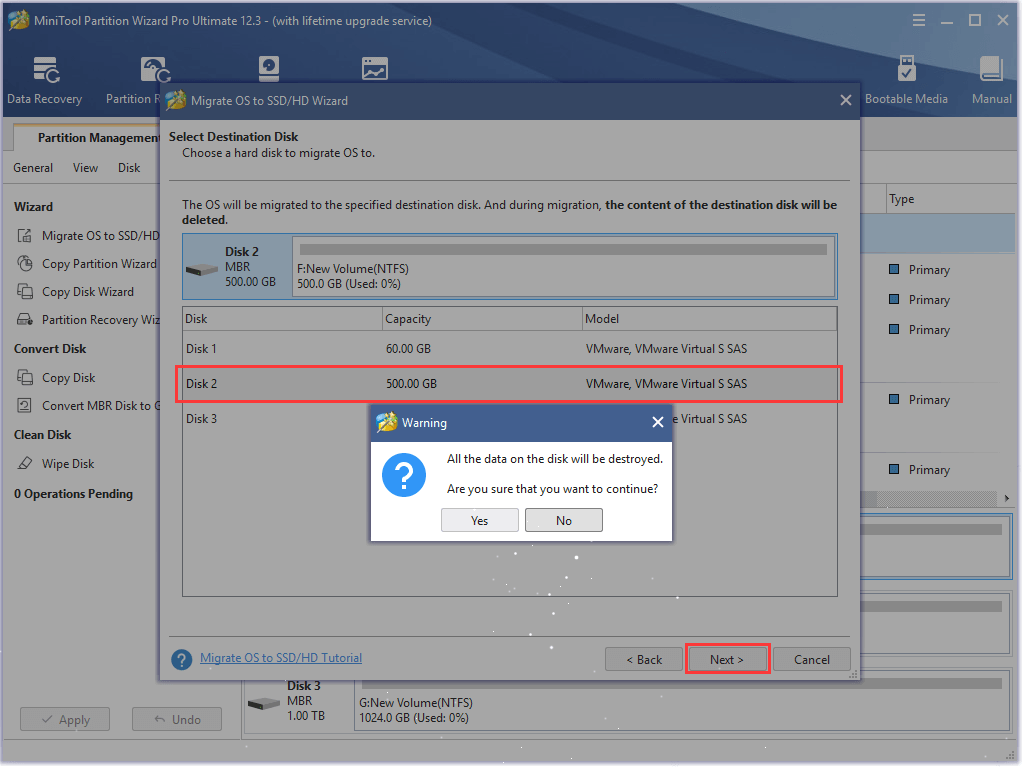Select the Partition Management tab
Image resolution: width=1023 pixels, height=767 pixels.
tap(87, 138)
